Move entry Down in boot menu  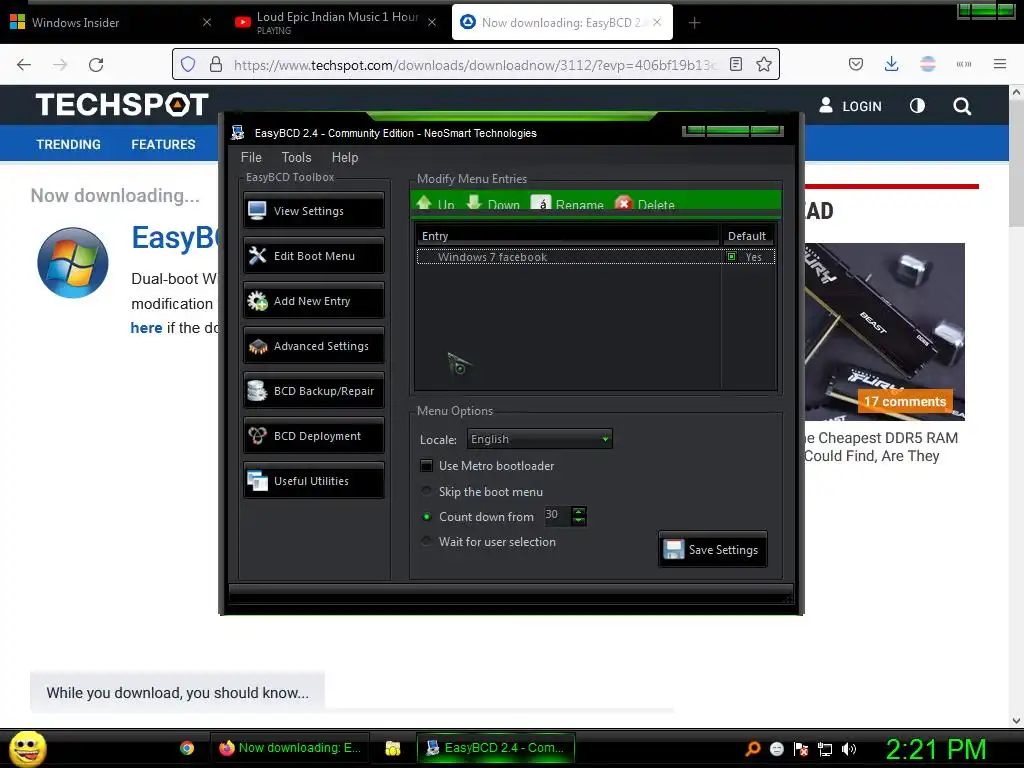pos(493,204)
